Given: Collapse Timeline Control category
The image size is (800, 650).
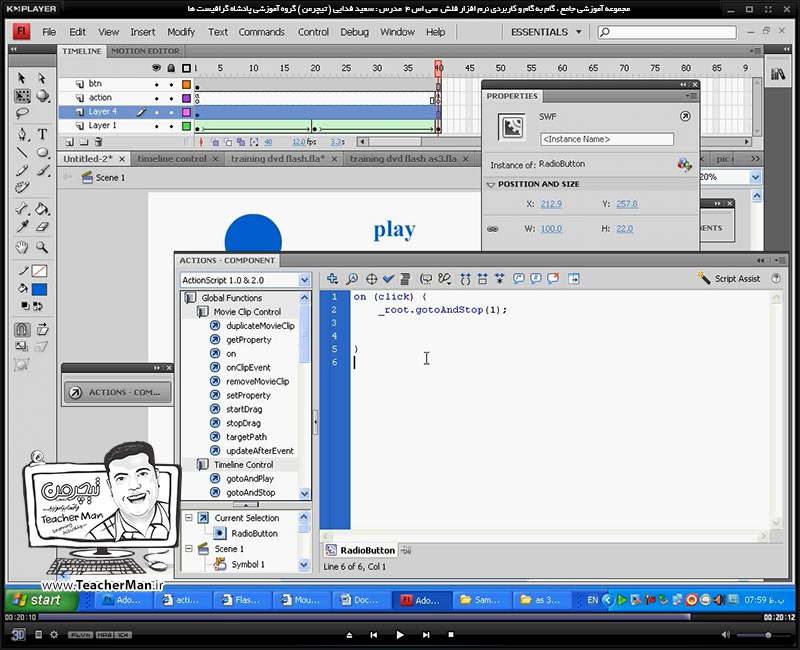Looking at the screenshot, I should click(x=203, y=465).
